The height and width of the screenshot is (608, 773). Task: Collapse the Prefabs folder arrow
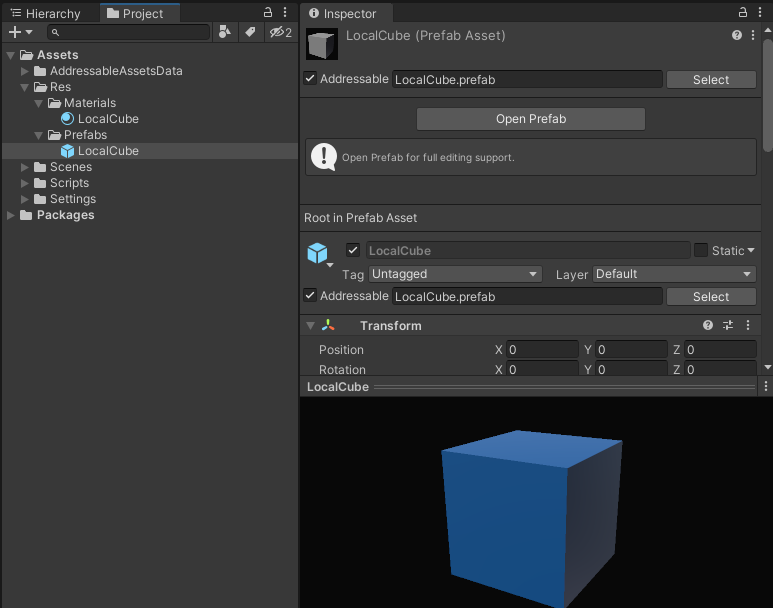pos(38,136)
